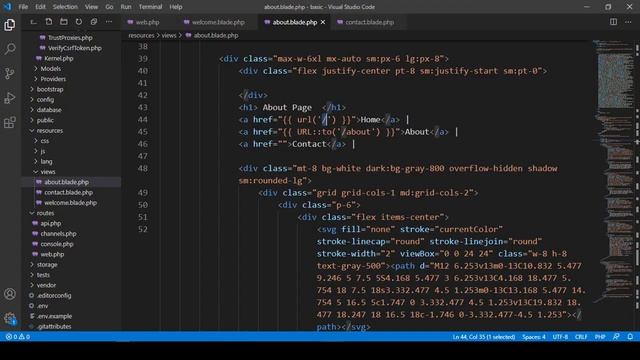Open the Terminal menu
This screenshot has height=360, width=640.
click(x=150, y=7)
